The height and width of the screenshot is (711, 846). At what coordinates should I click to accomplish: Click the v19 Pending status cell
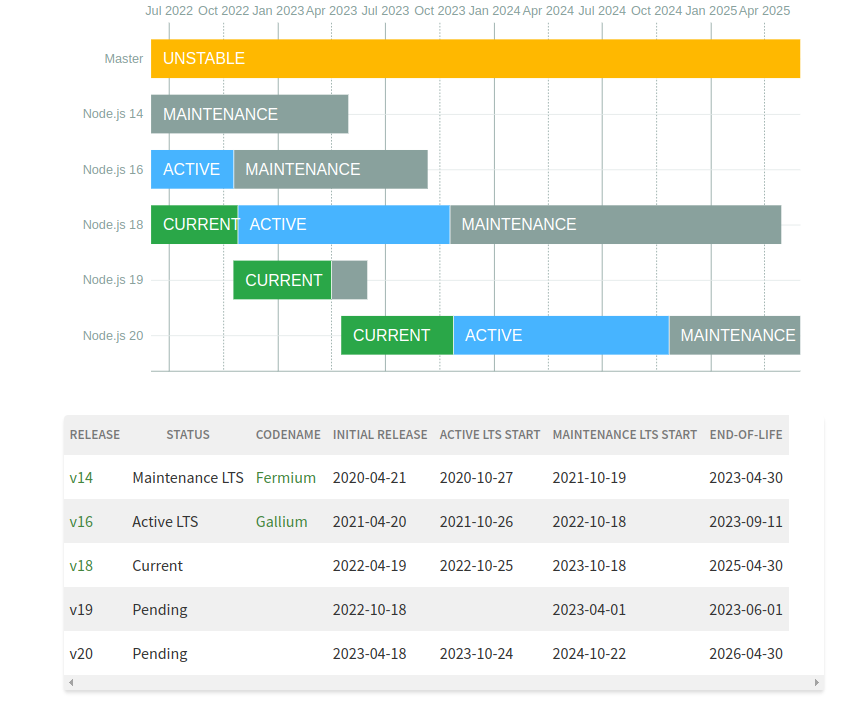point(160,610)
